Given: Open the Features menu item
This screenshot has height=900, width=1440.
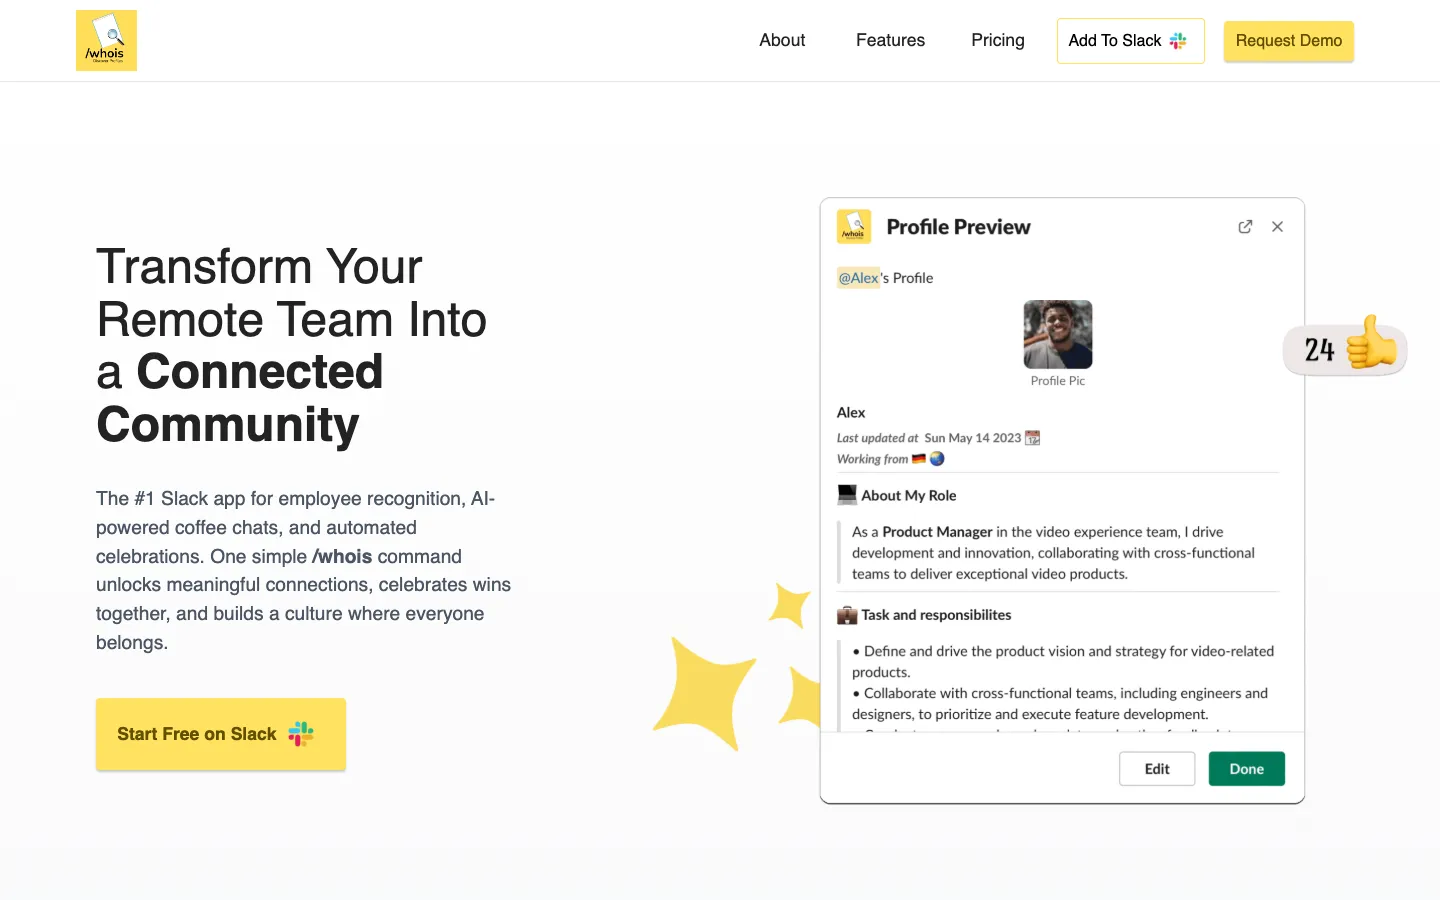Looking at the screenshot, I should [x=890, y=40].
